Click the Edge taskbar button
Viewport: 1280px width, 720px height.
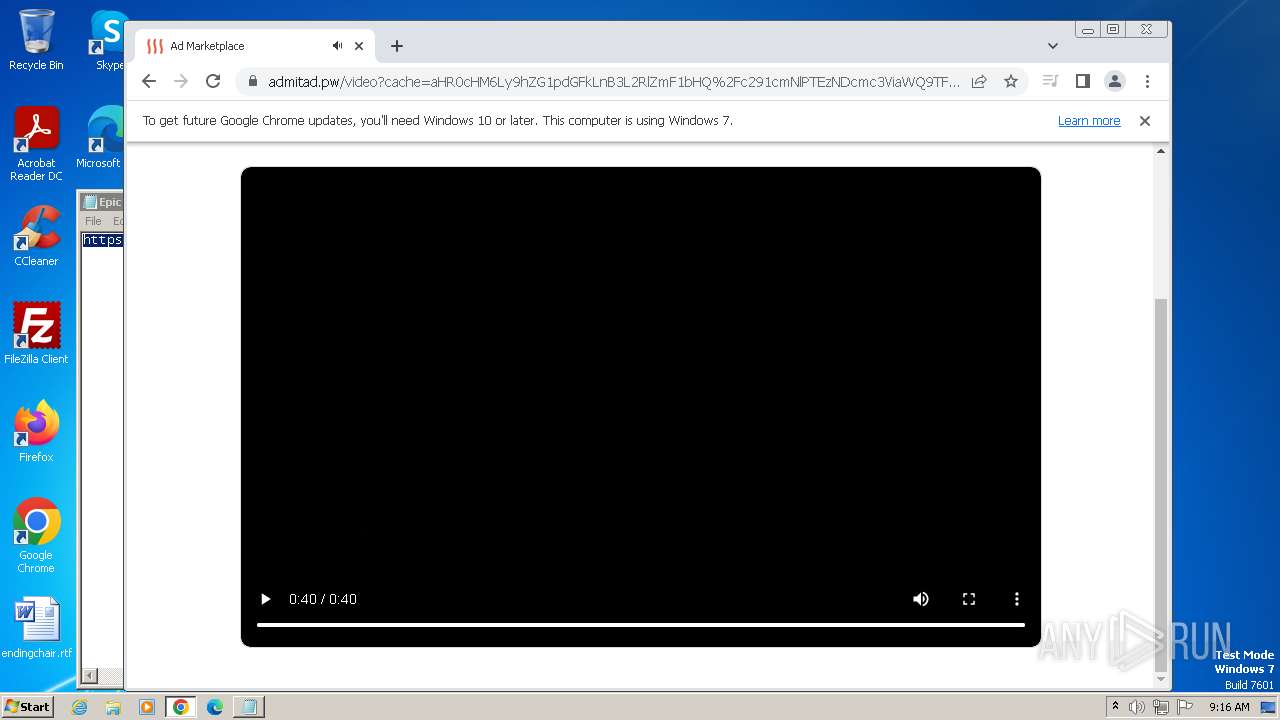coord(215,707)
